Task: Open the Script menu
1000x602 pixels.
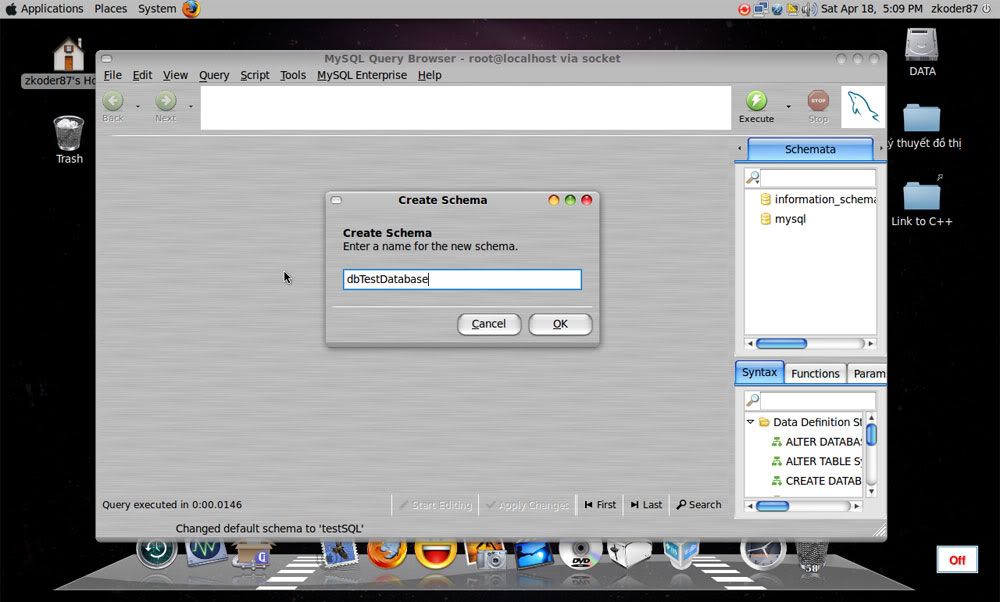Action: pyautogui.click(x=254, y=75)
